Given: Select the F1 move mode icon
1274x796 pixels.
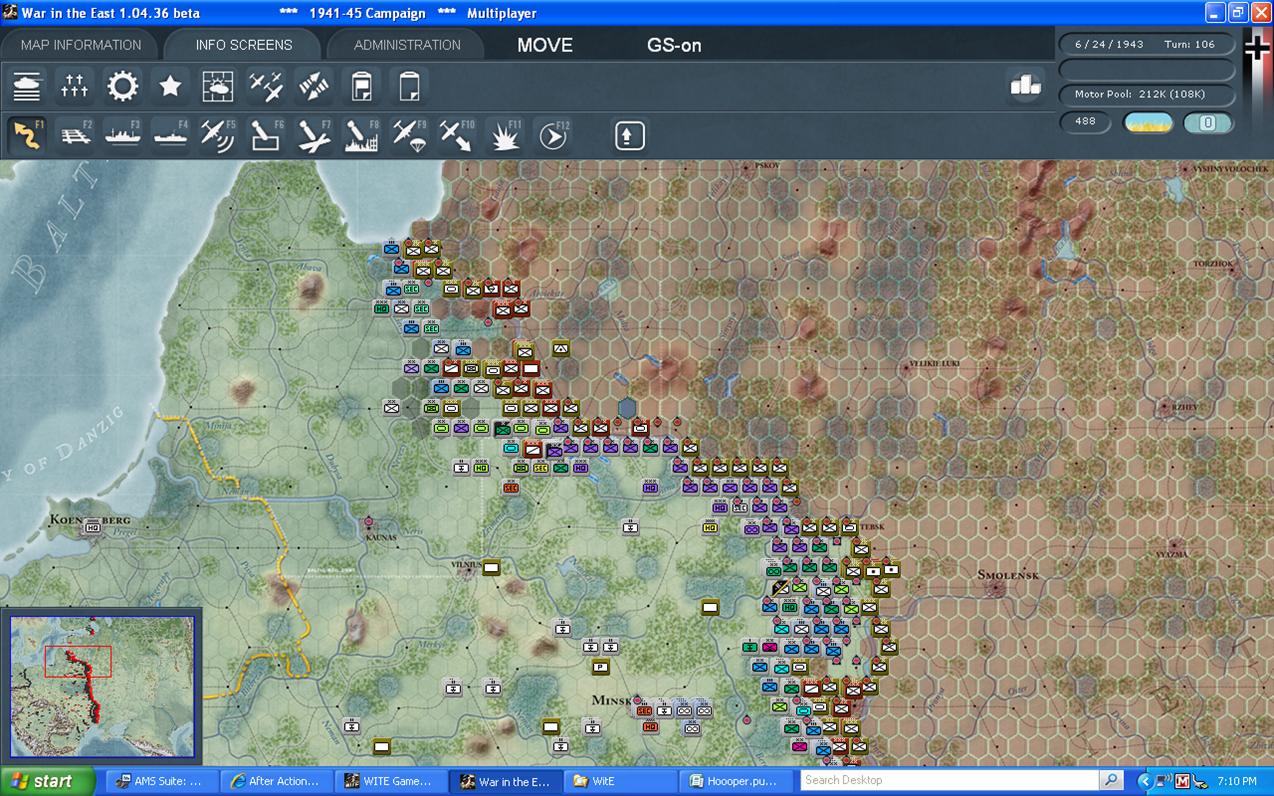Looking at the screenshot, I should click(27, 135).
